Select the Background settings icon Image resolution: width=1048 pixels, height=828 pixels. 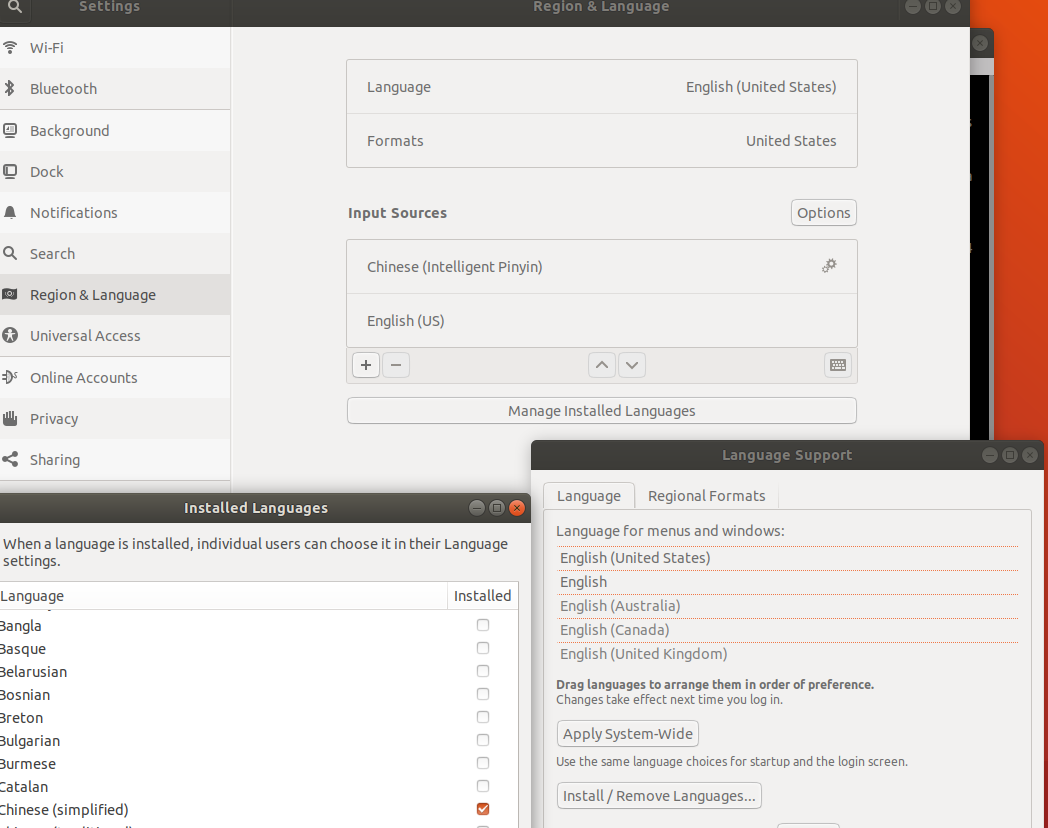pyautogui.click(x=11, y=130)
